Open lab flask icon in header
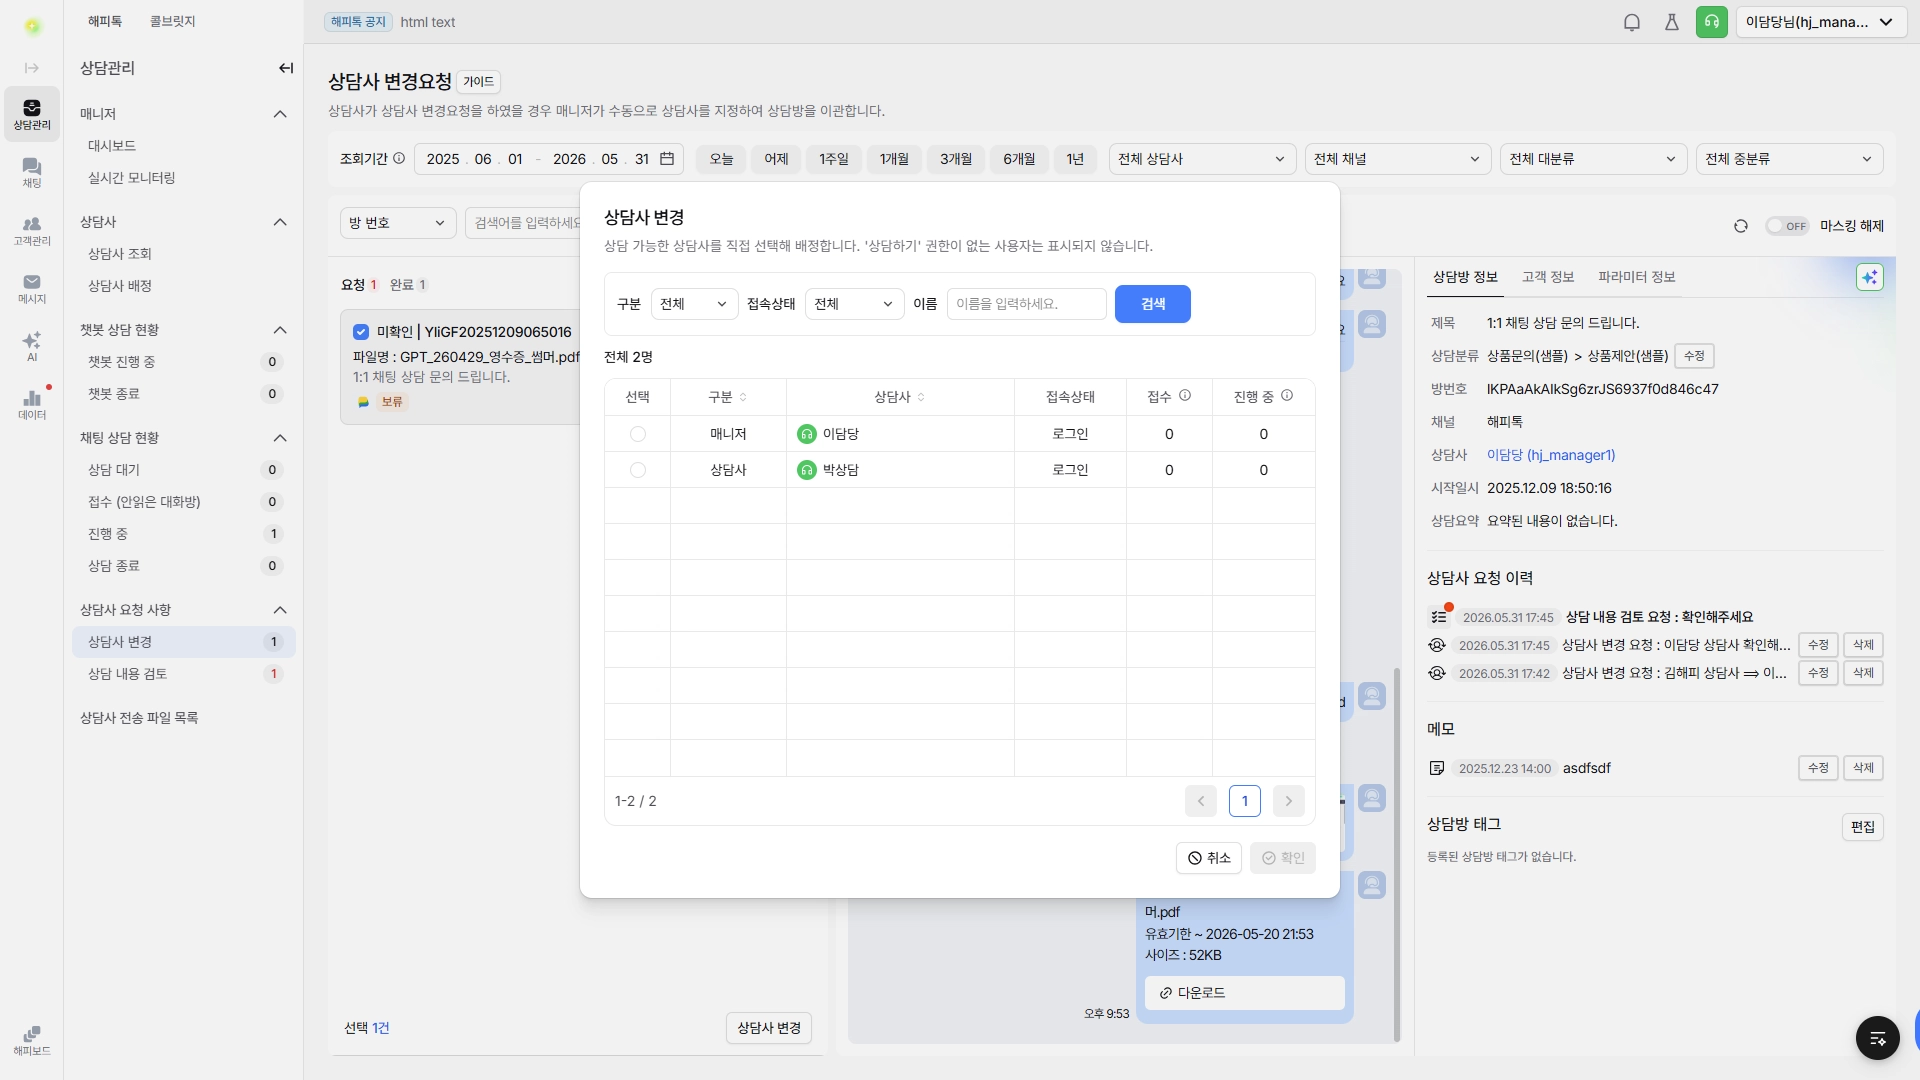1920x1080 pixels. click(x=1672, y=22)
